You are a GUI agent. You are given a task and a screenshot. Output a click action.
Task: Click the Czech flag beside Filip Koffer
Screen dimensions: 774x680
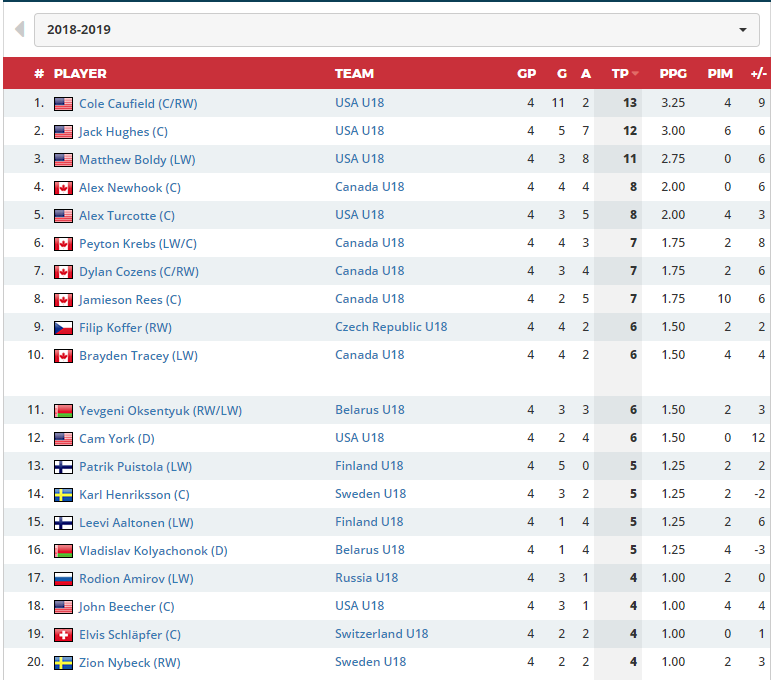(x=63, y=328)
